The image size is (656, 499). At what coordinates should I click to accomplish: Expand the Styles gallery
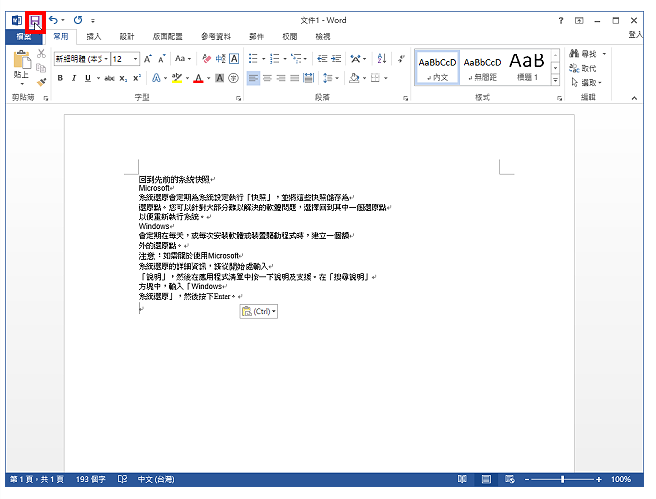555,79
